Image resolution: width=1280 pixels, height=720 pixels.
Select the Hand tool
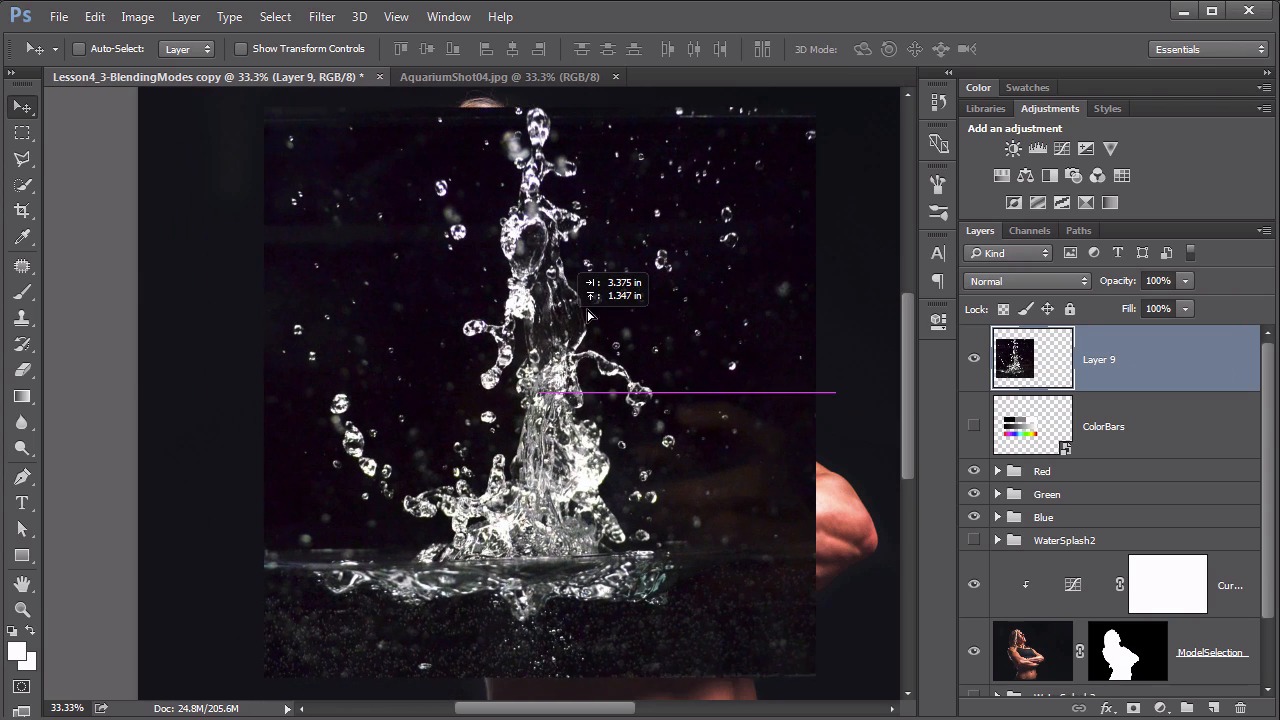(x=22, y=584)
